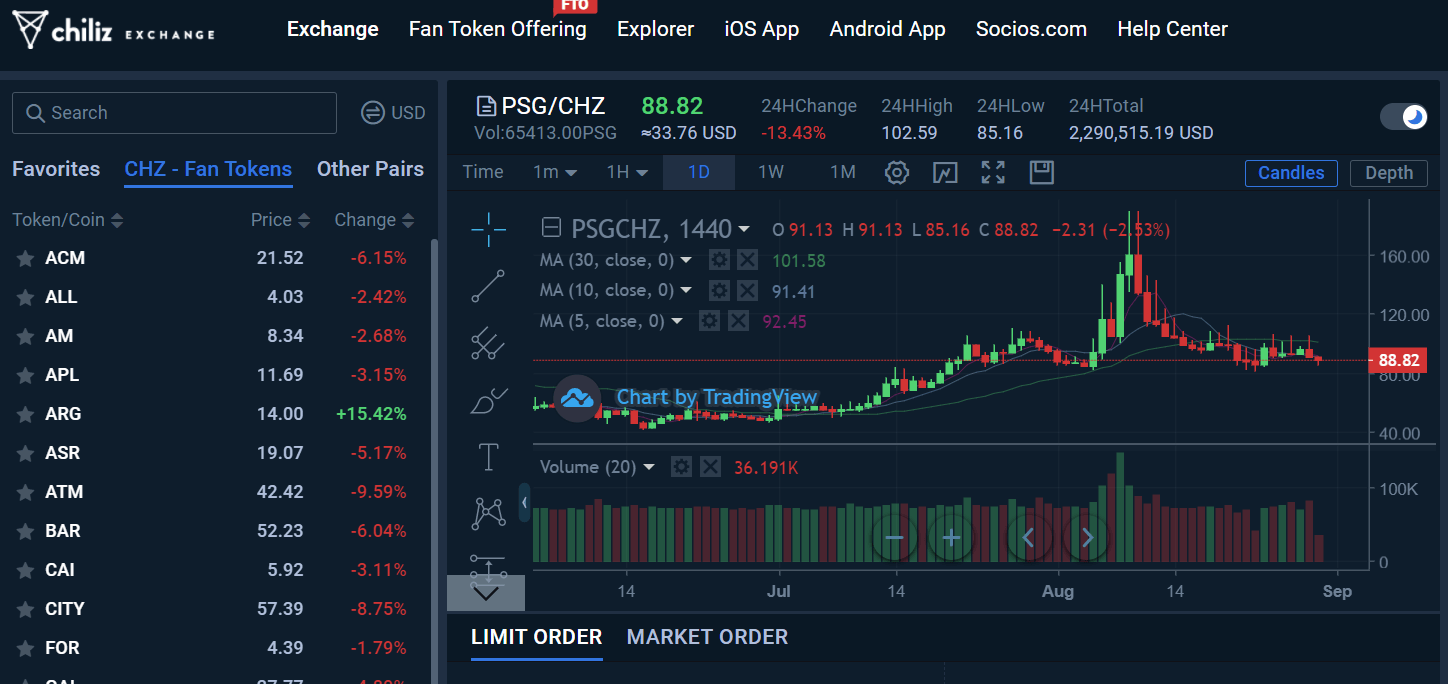1448x684 pixels.
Task: Switch chart to Depth view
Action: (1389, 172)
